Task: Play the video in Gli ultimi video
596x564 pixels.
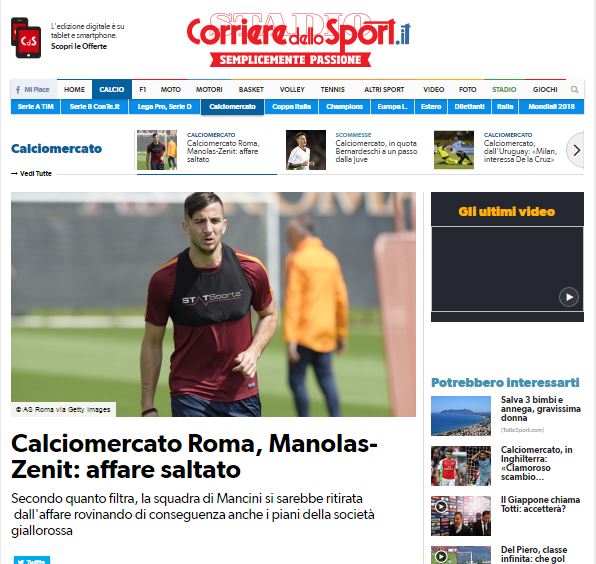Action: point(569,297)
